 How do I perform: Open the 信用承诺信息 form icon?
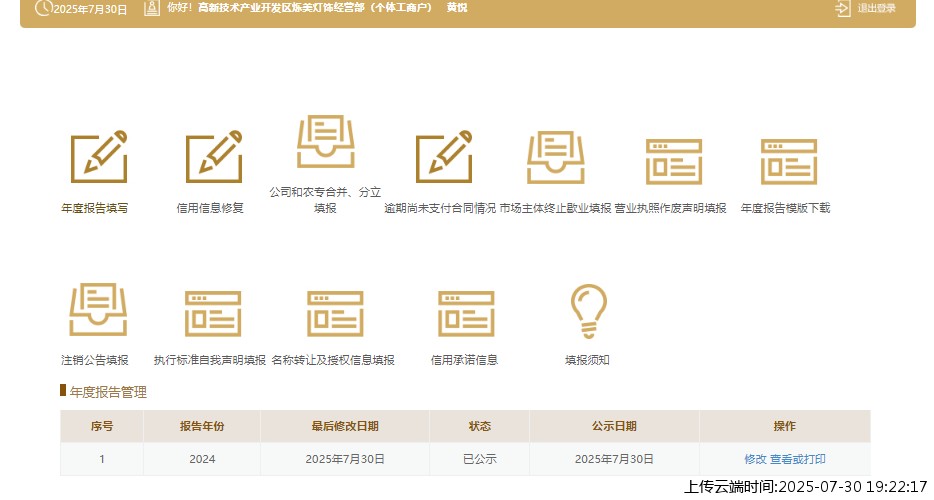[466, 313]
